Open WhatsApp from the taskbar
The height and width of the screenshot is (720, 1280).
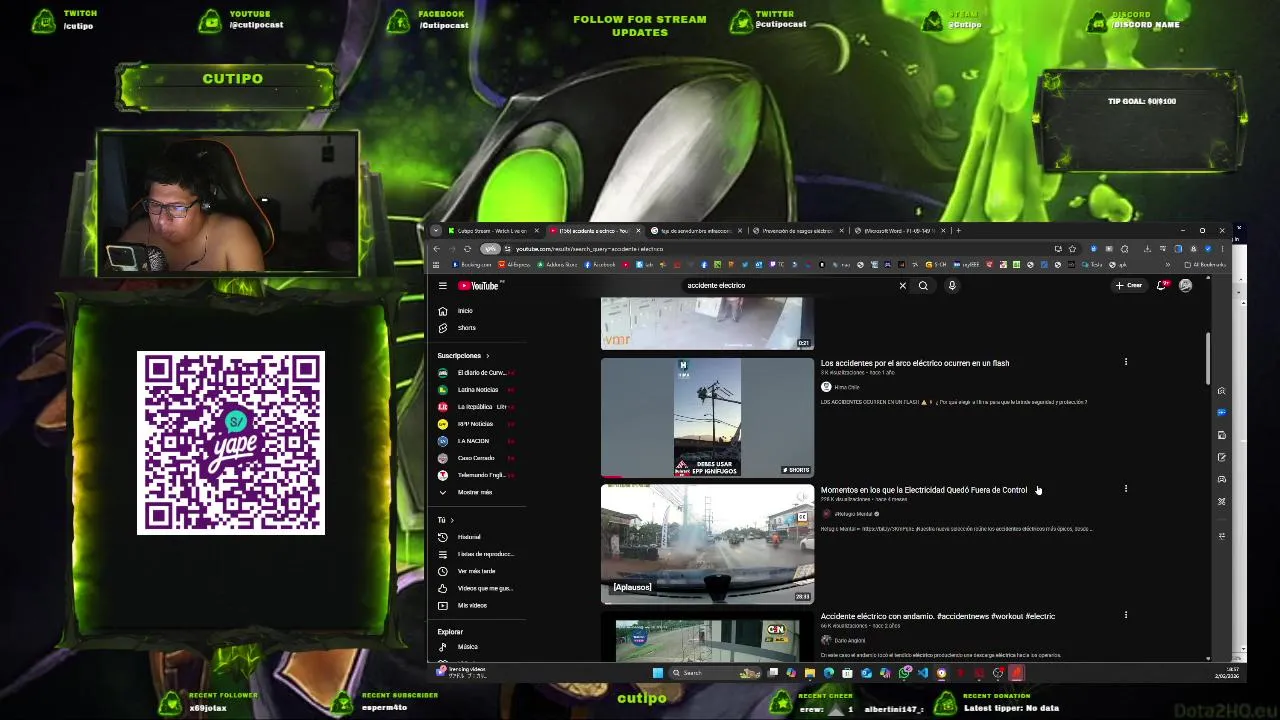click(x=904, y=673)
